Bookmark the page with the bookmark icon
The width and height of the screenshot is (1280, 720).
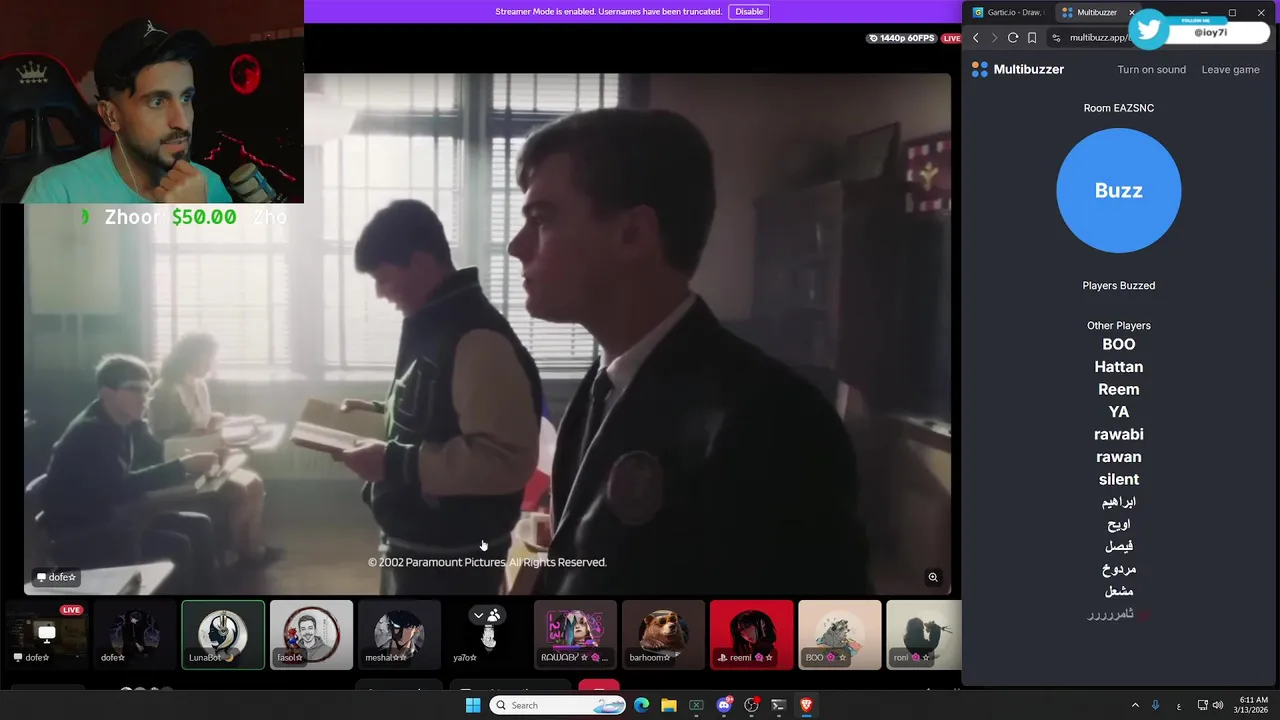point(1032,38)
